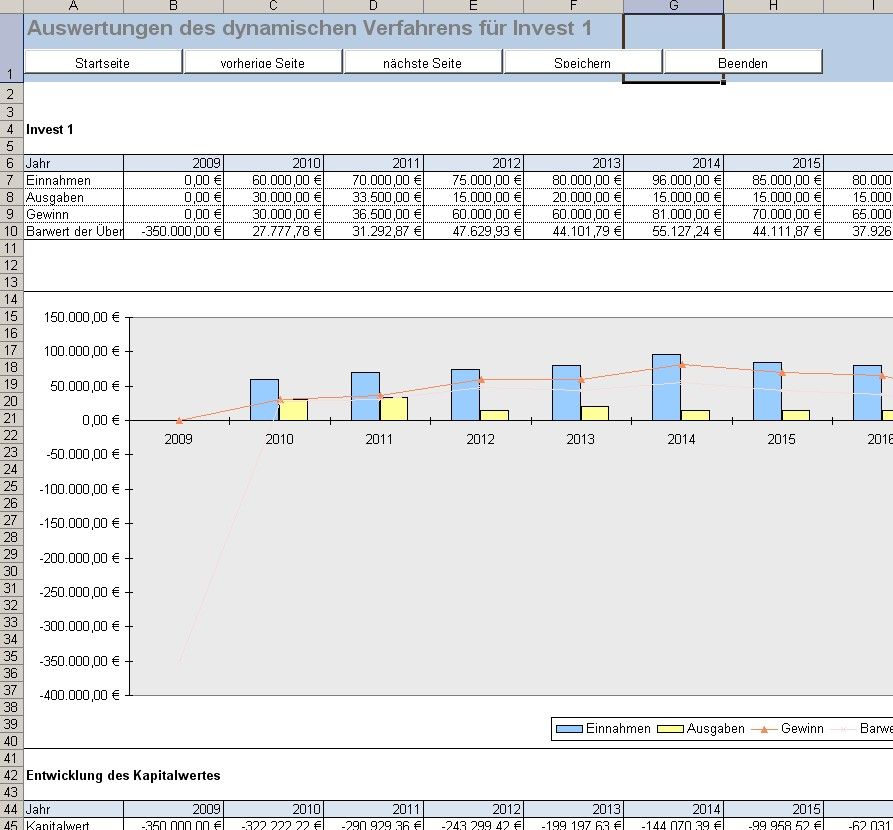
Task: Click the 'Invest 1' heading cell
Action: click(x=73, y=129)
